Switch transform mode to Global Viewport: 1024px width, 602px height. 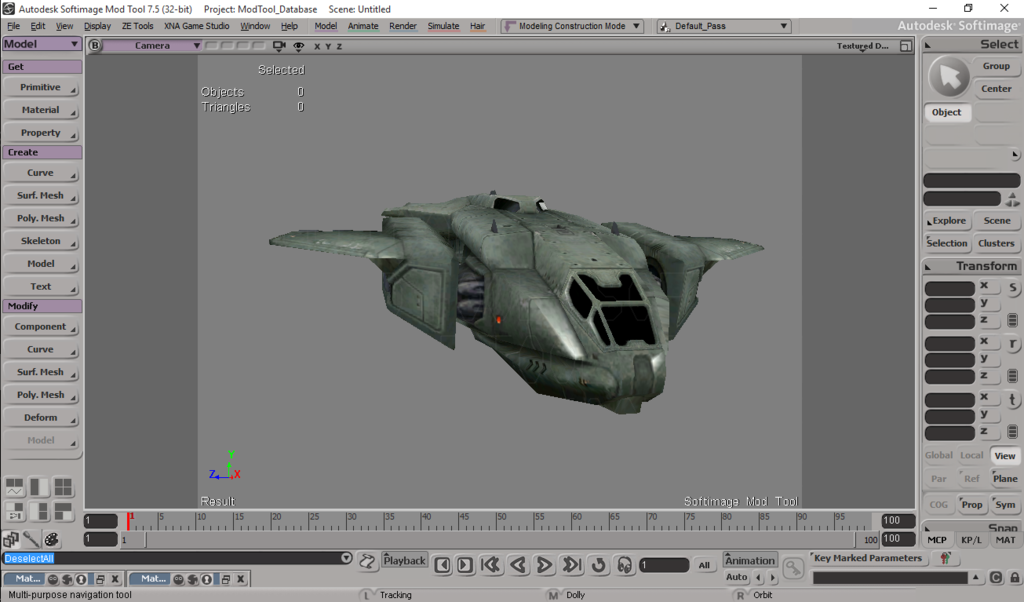938,455
